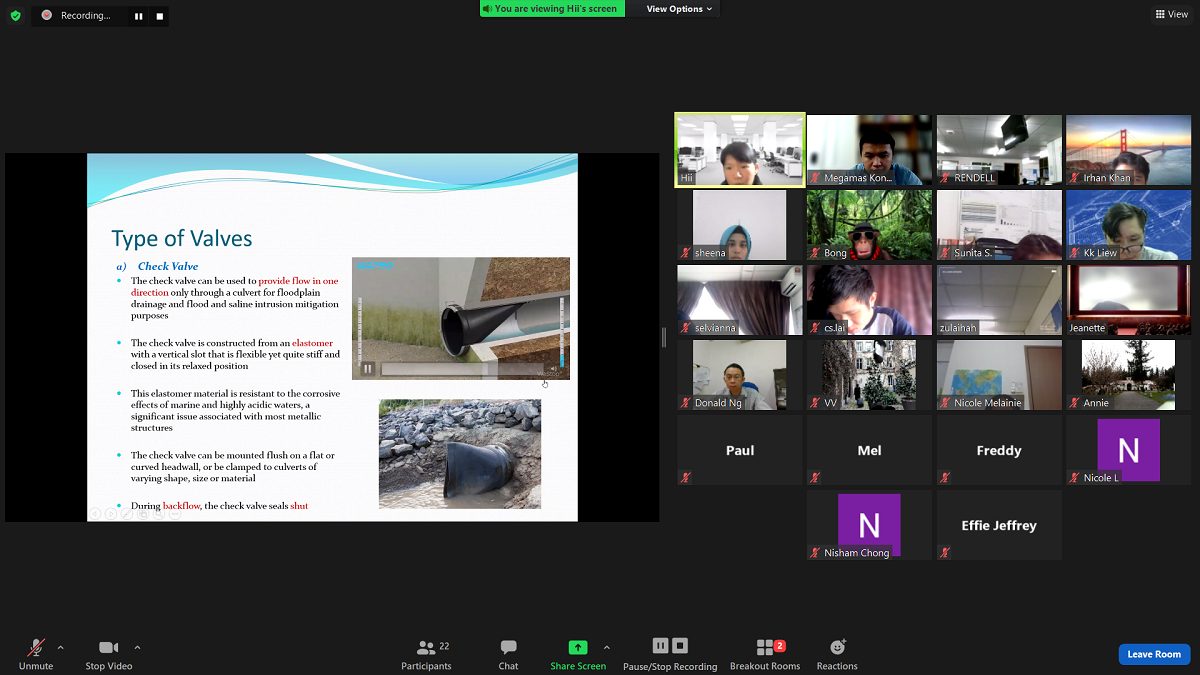Select RENDELL's video thumbnail
Screen dimensions: 1200x675
pyautogui.click(x=999, y=150)
